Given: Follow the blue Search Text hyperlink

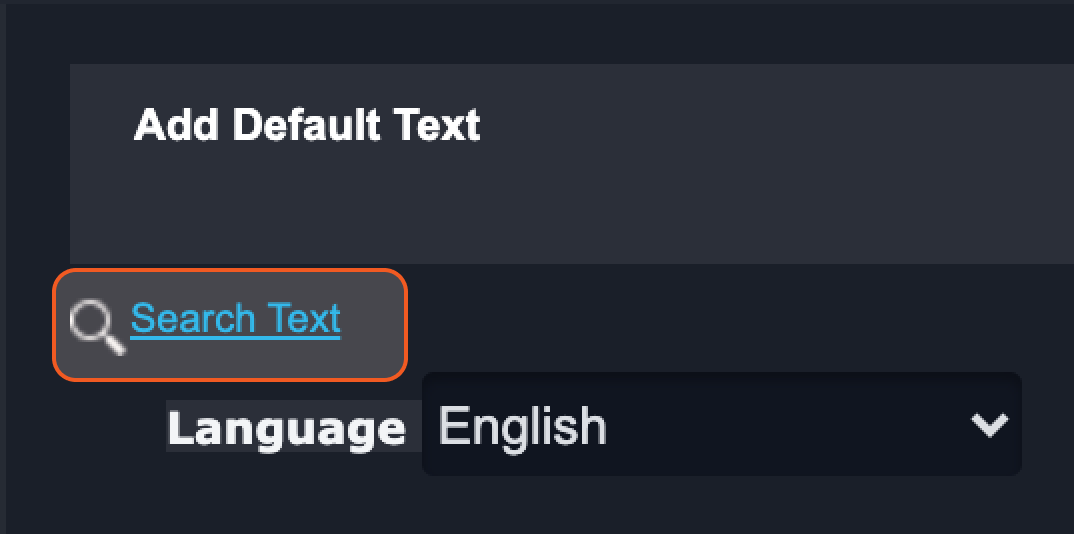Looking at the screenshot, I should pyautogui.click(x=235, y=319).
